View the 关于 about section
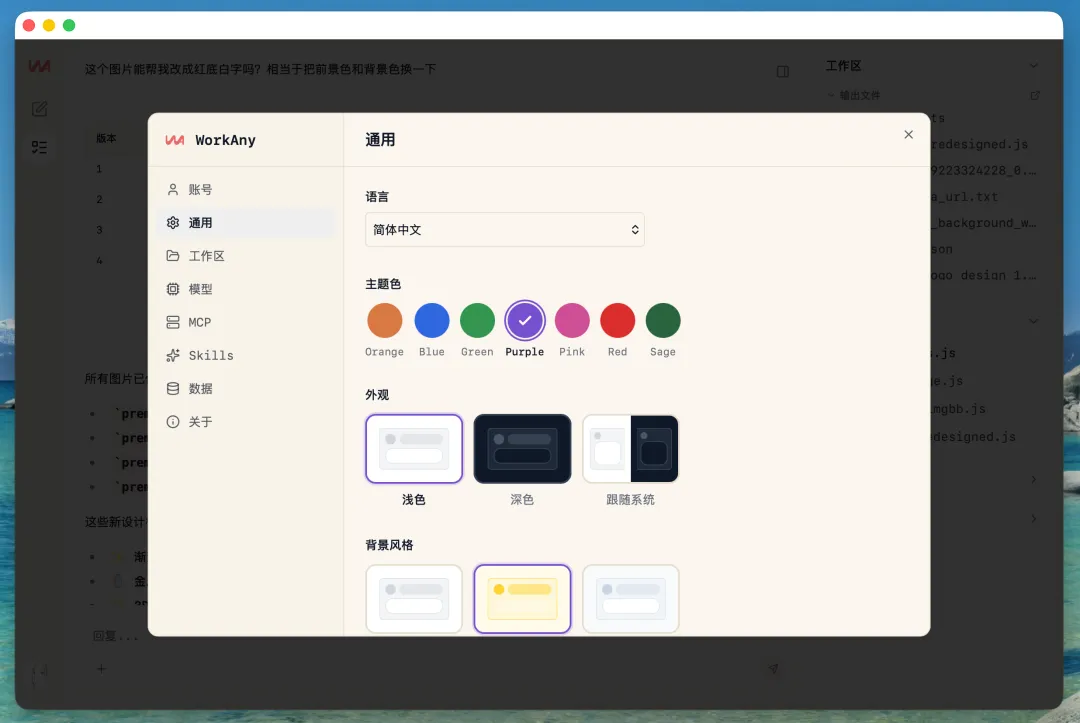This screenshot has width=1080, height=723. click(x=198, y=421)
